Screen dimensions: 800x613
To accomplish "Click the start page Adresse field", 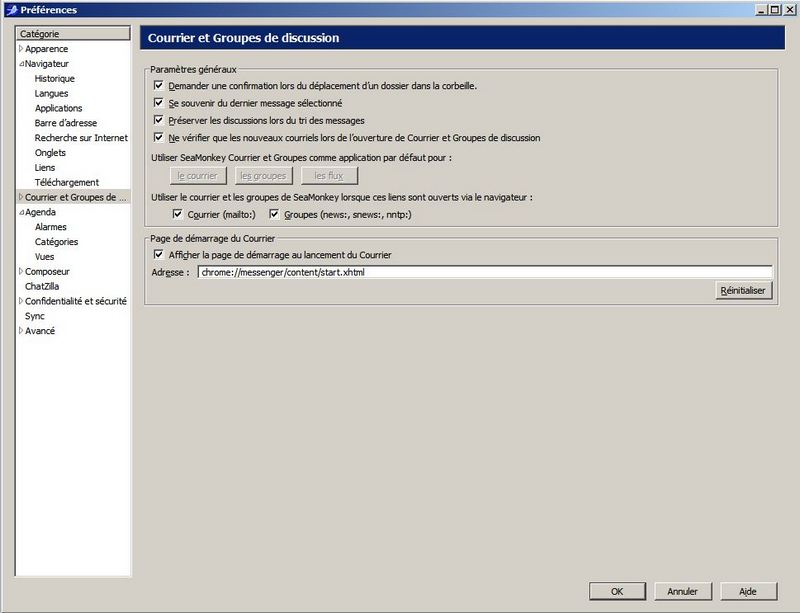I will click(x=484, y=272).
